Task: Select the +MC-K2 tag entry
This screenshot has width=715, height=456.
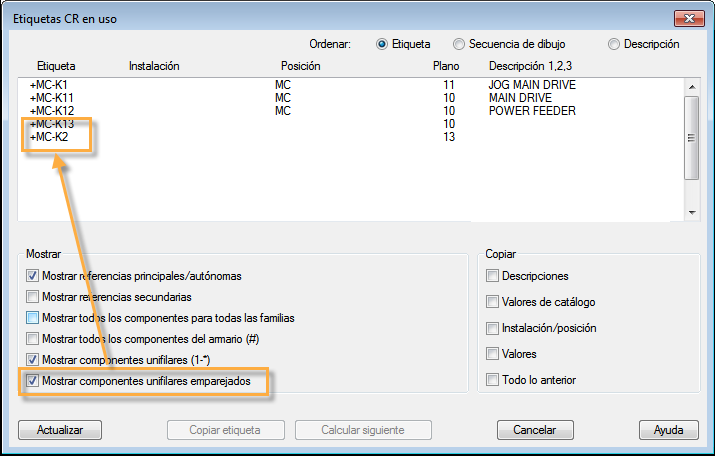Action: [x=50, y=137]
